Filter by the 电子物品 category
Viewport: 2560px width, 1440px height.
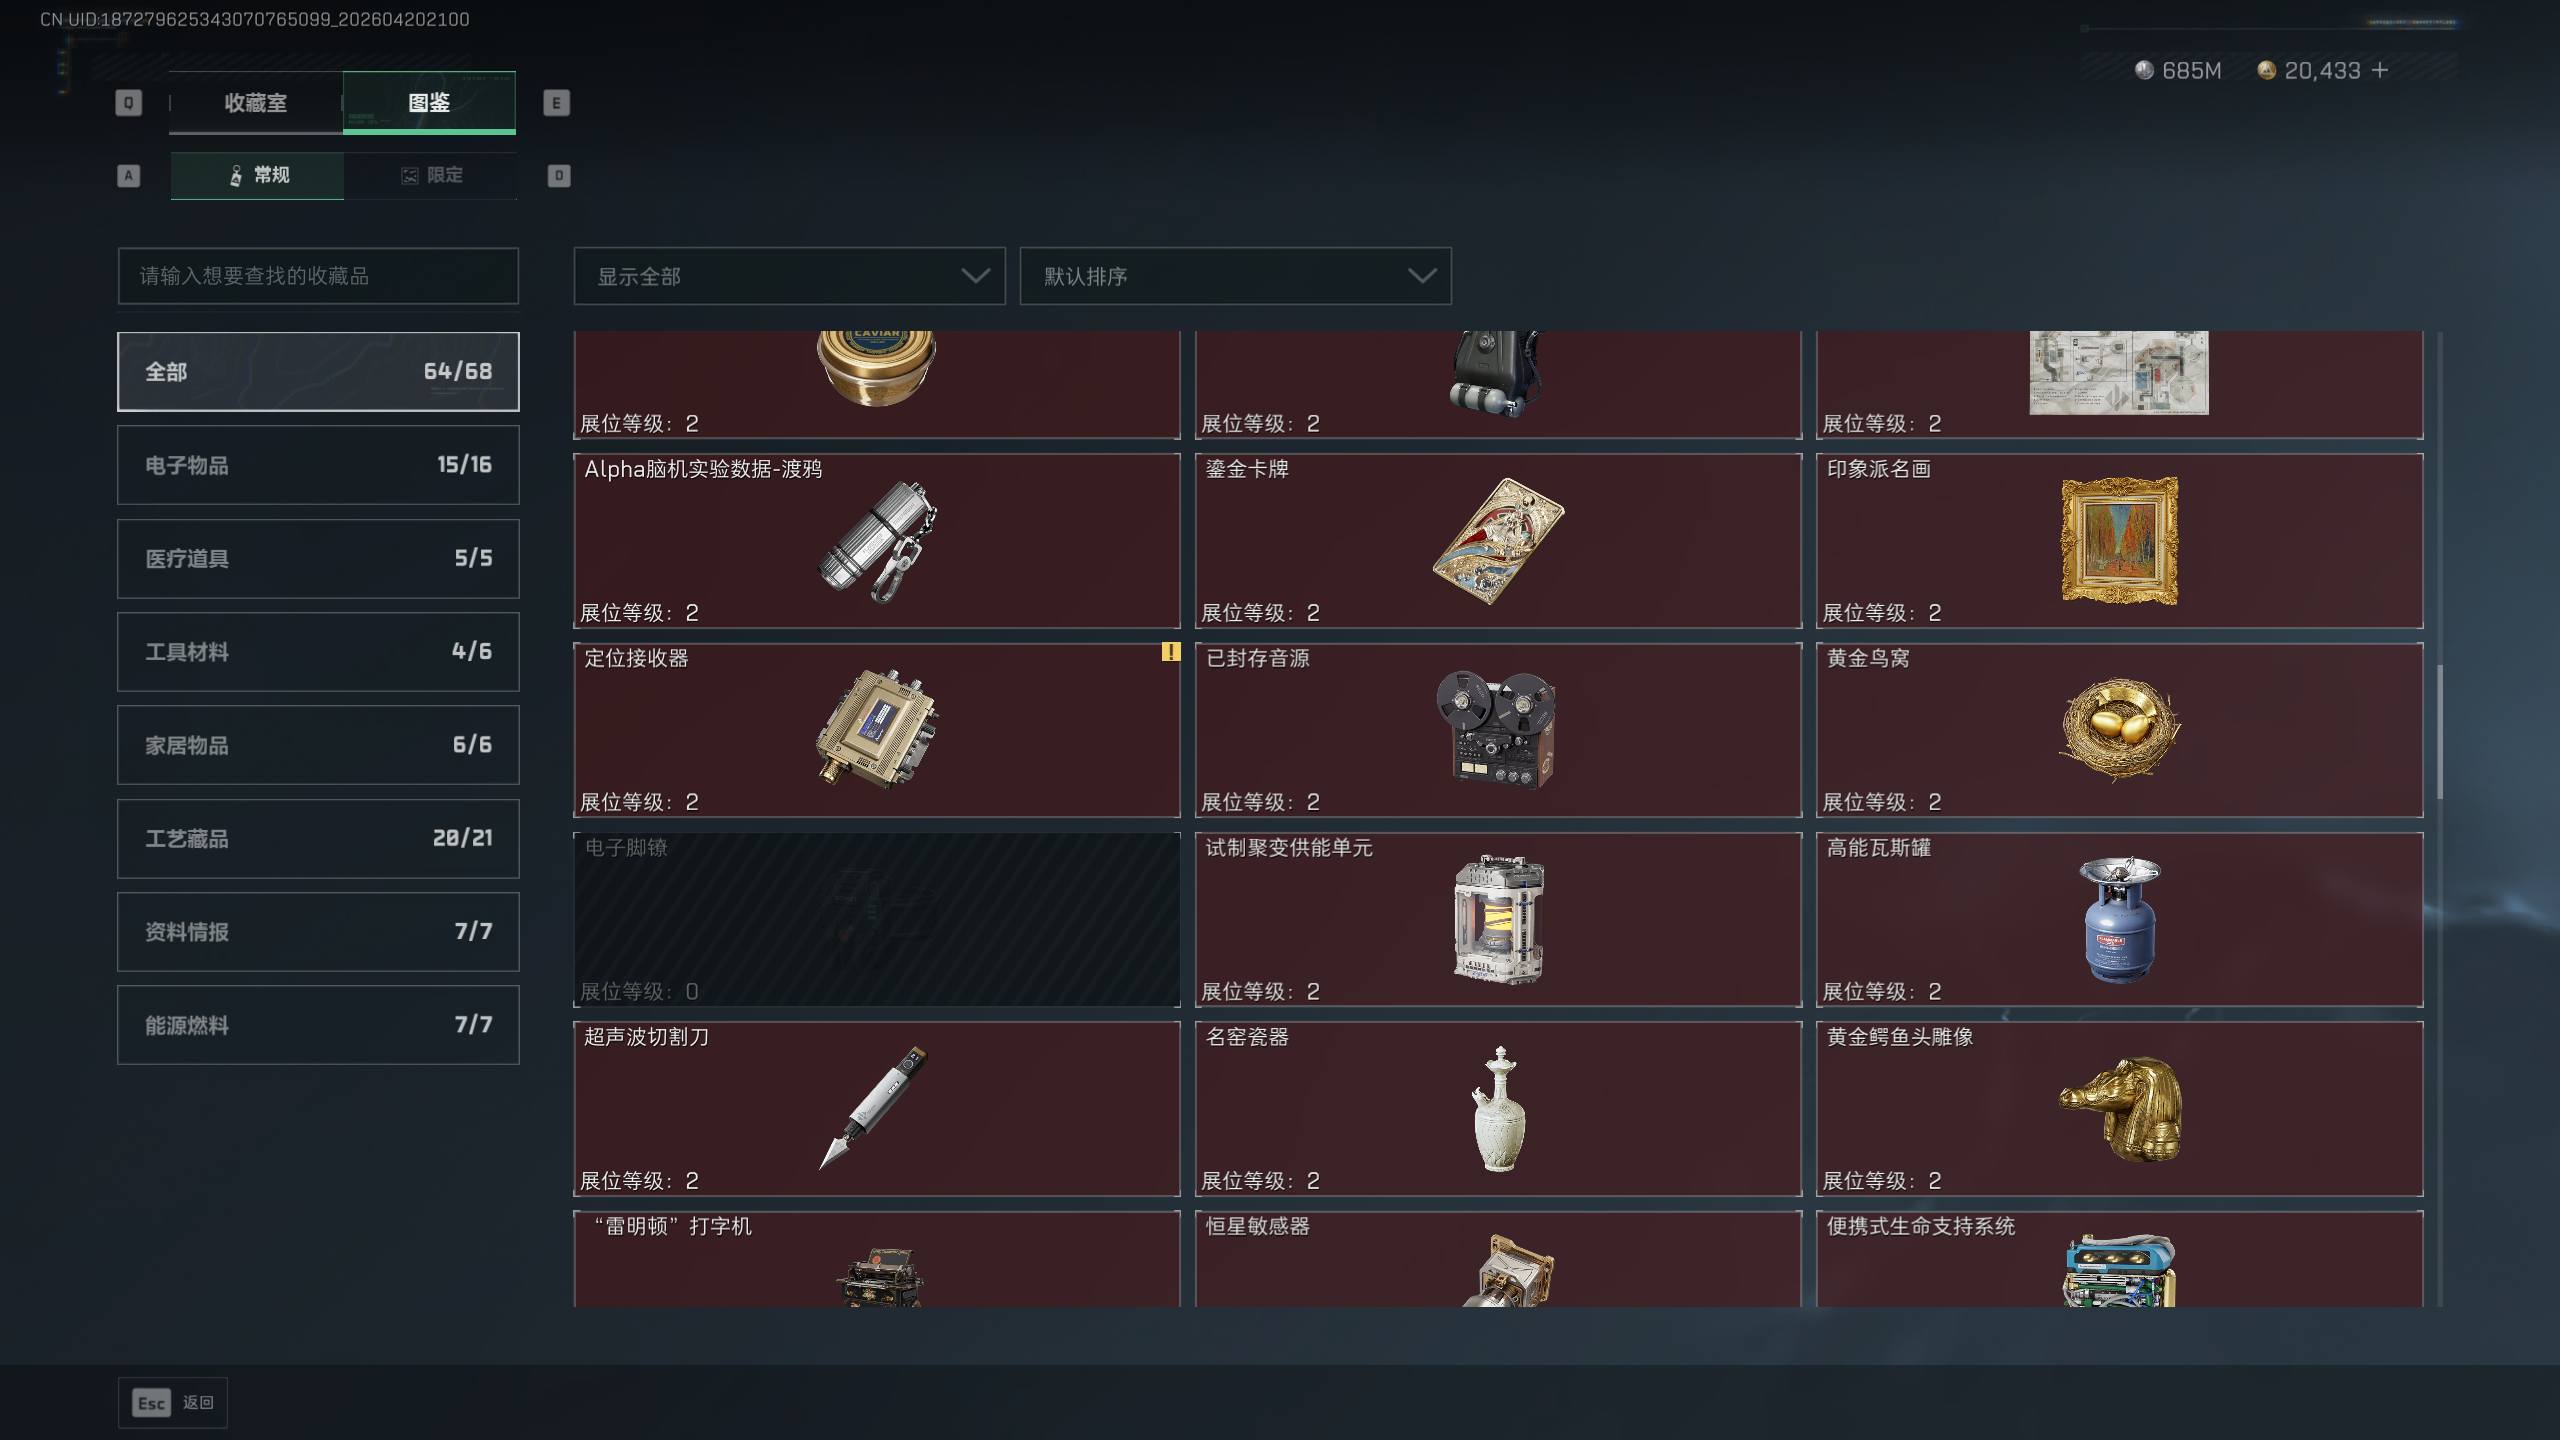pos(318,465)
